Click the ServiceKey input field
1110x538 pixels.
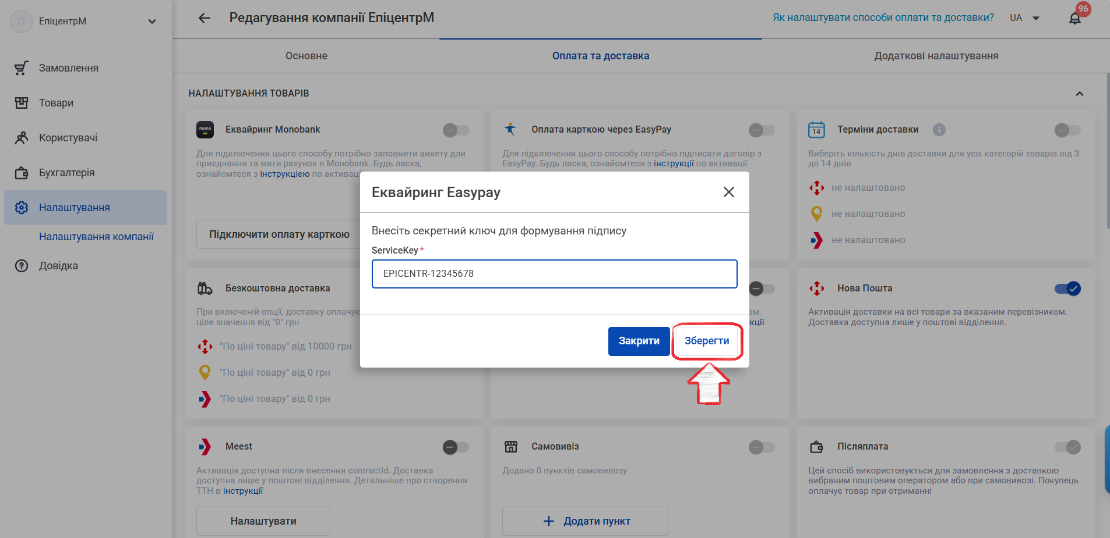point(555,273)
